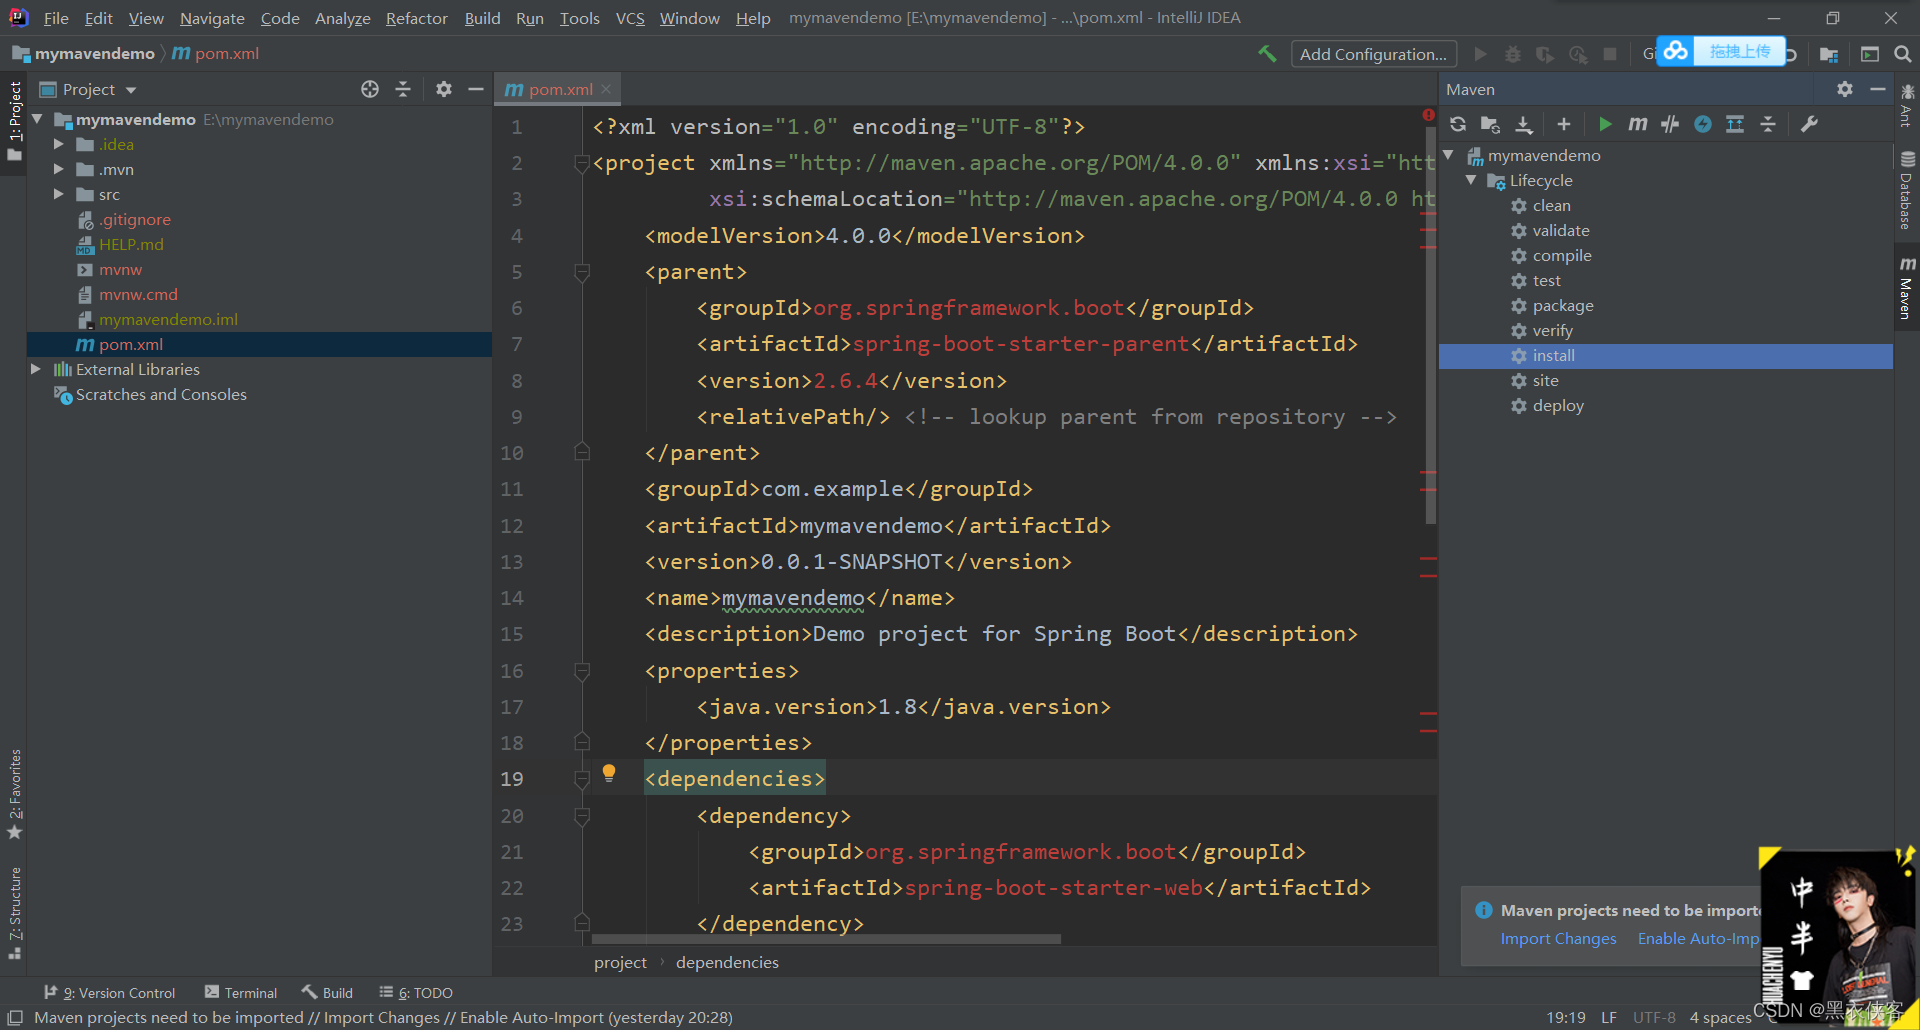Expand the .idea folder
The image size is (1920, 1030).
(x=59, y=144)
